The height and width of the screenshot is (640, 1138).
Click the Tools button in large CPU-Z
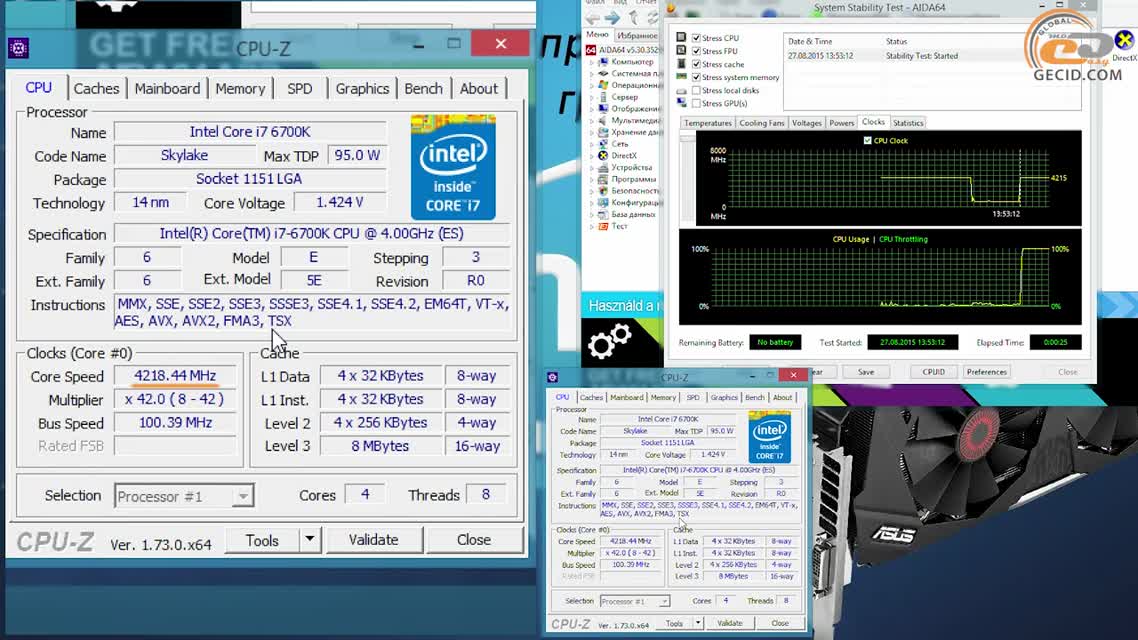262,540
